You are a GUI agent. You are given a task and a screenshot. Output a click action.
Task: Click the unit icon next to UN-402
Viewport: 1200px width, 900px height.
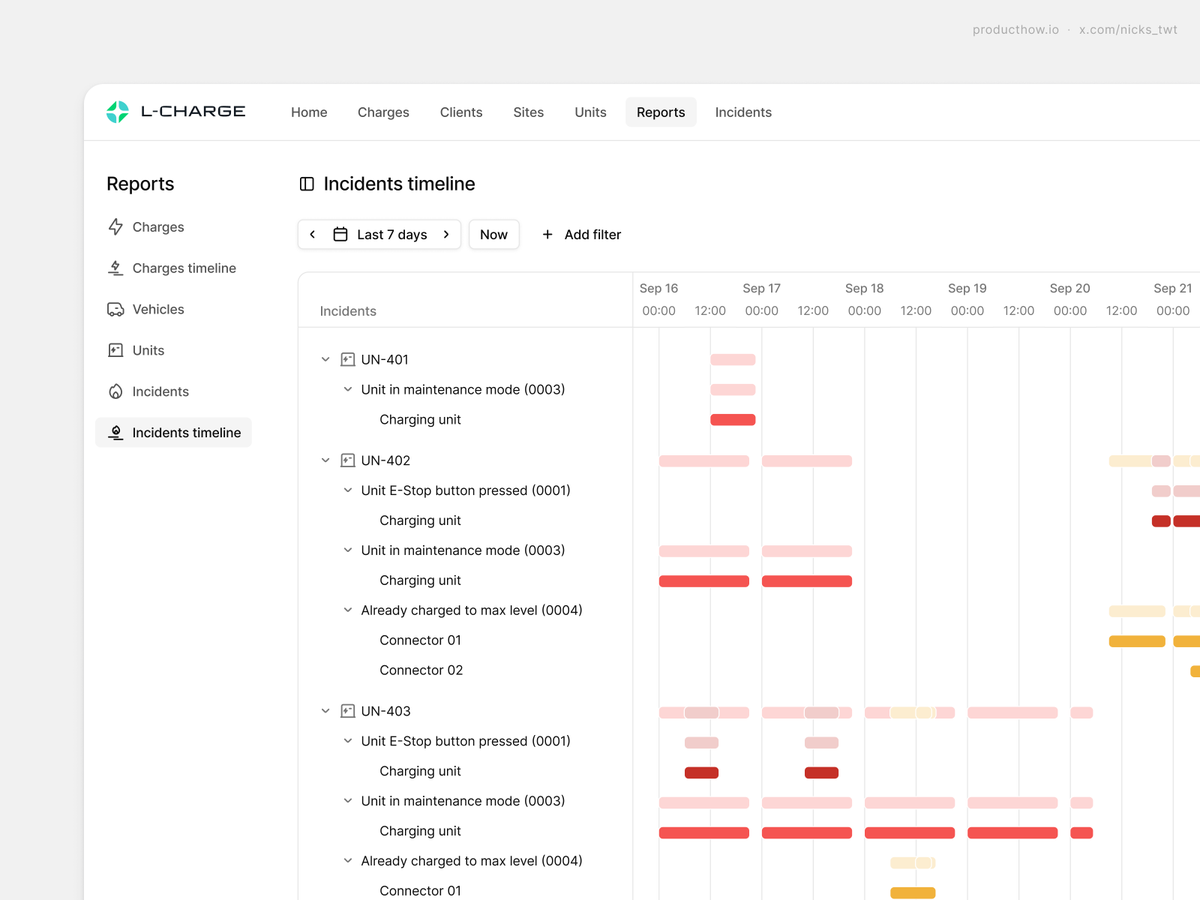tap(348, 460)
